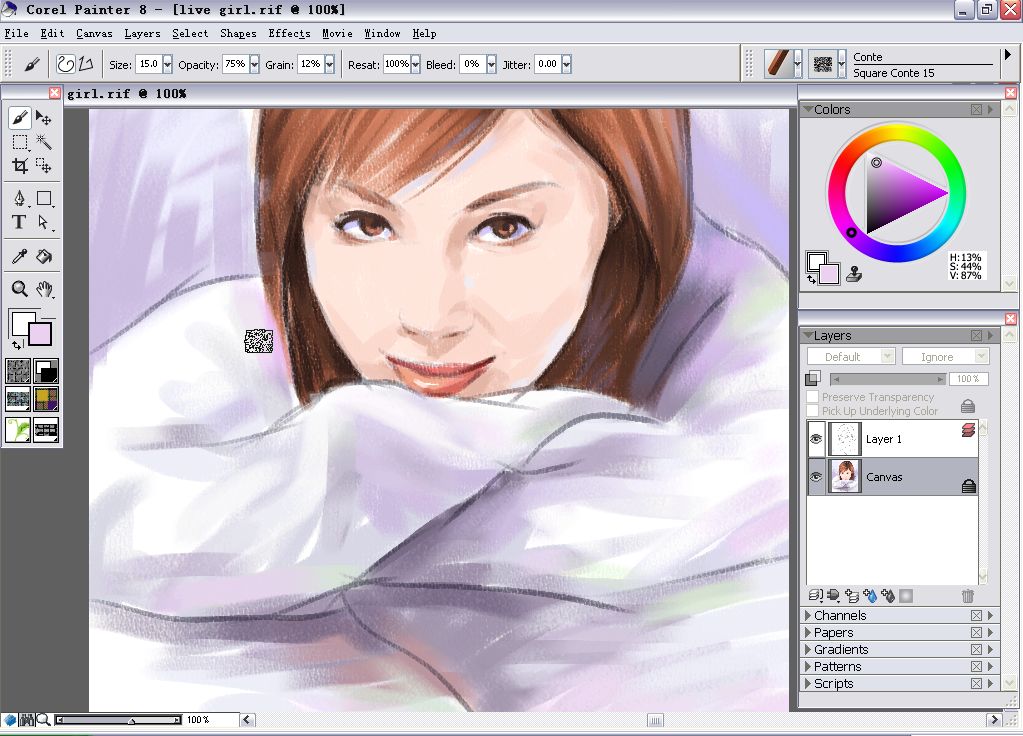Open the Shapes menu

pos(238,33)
